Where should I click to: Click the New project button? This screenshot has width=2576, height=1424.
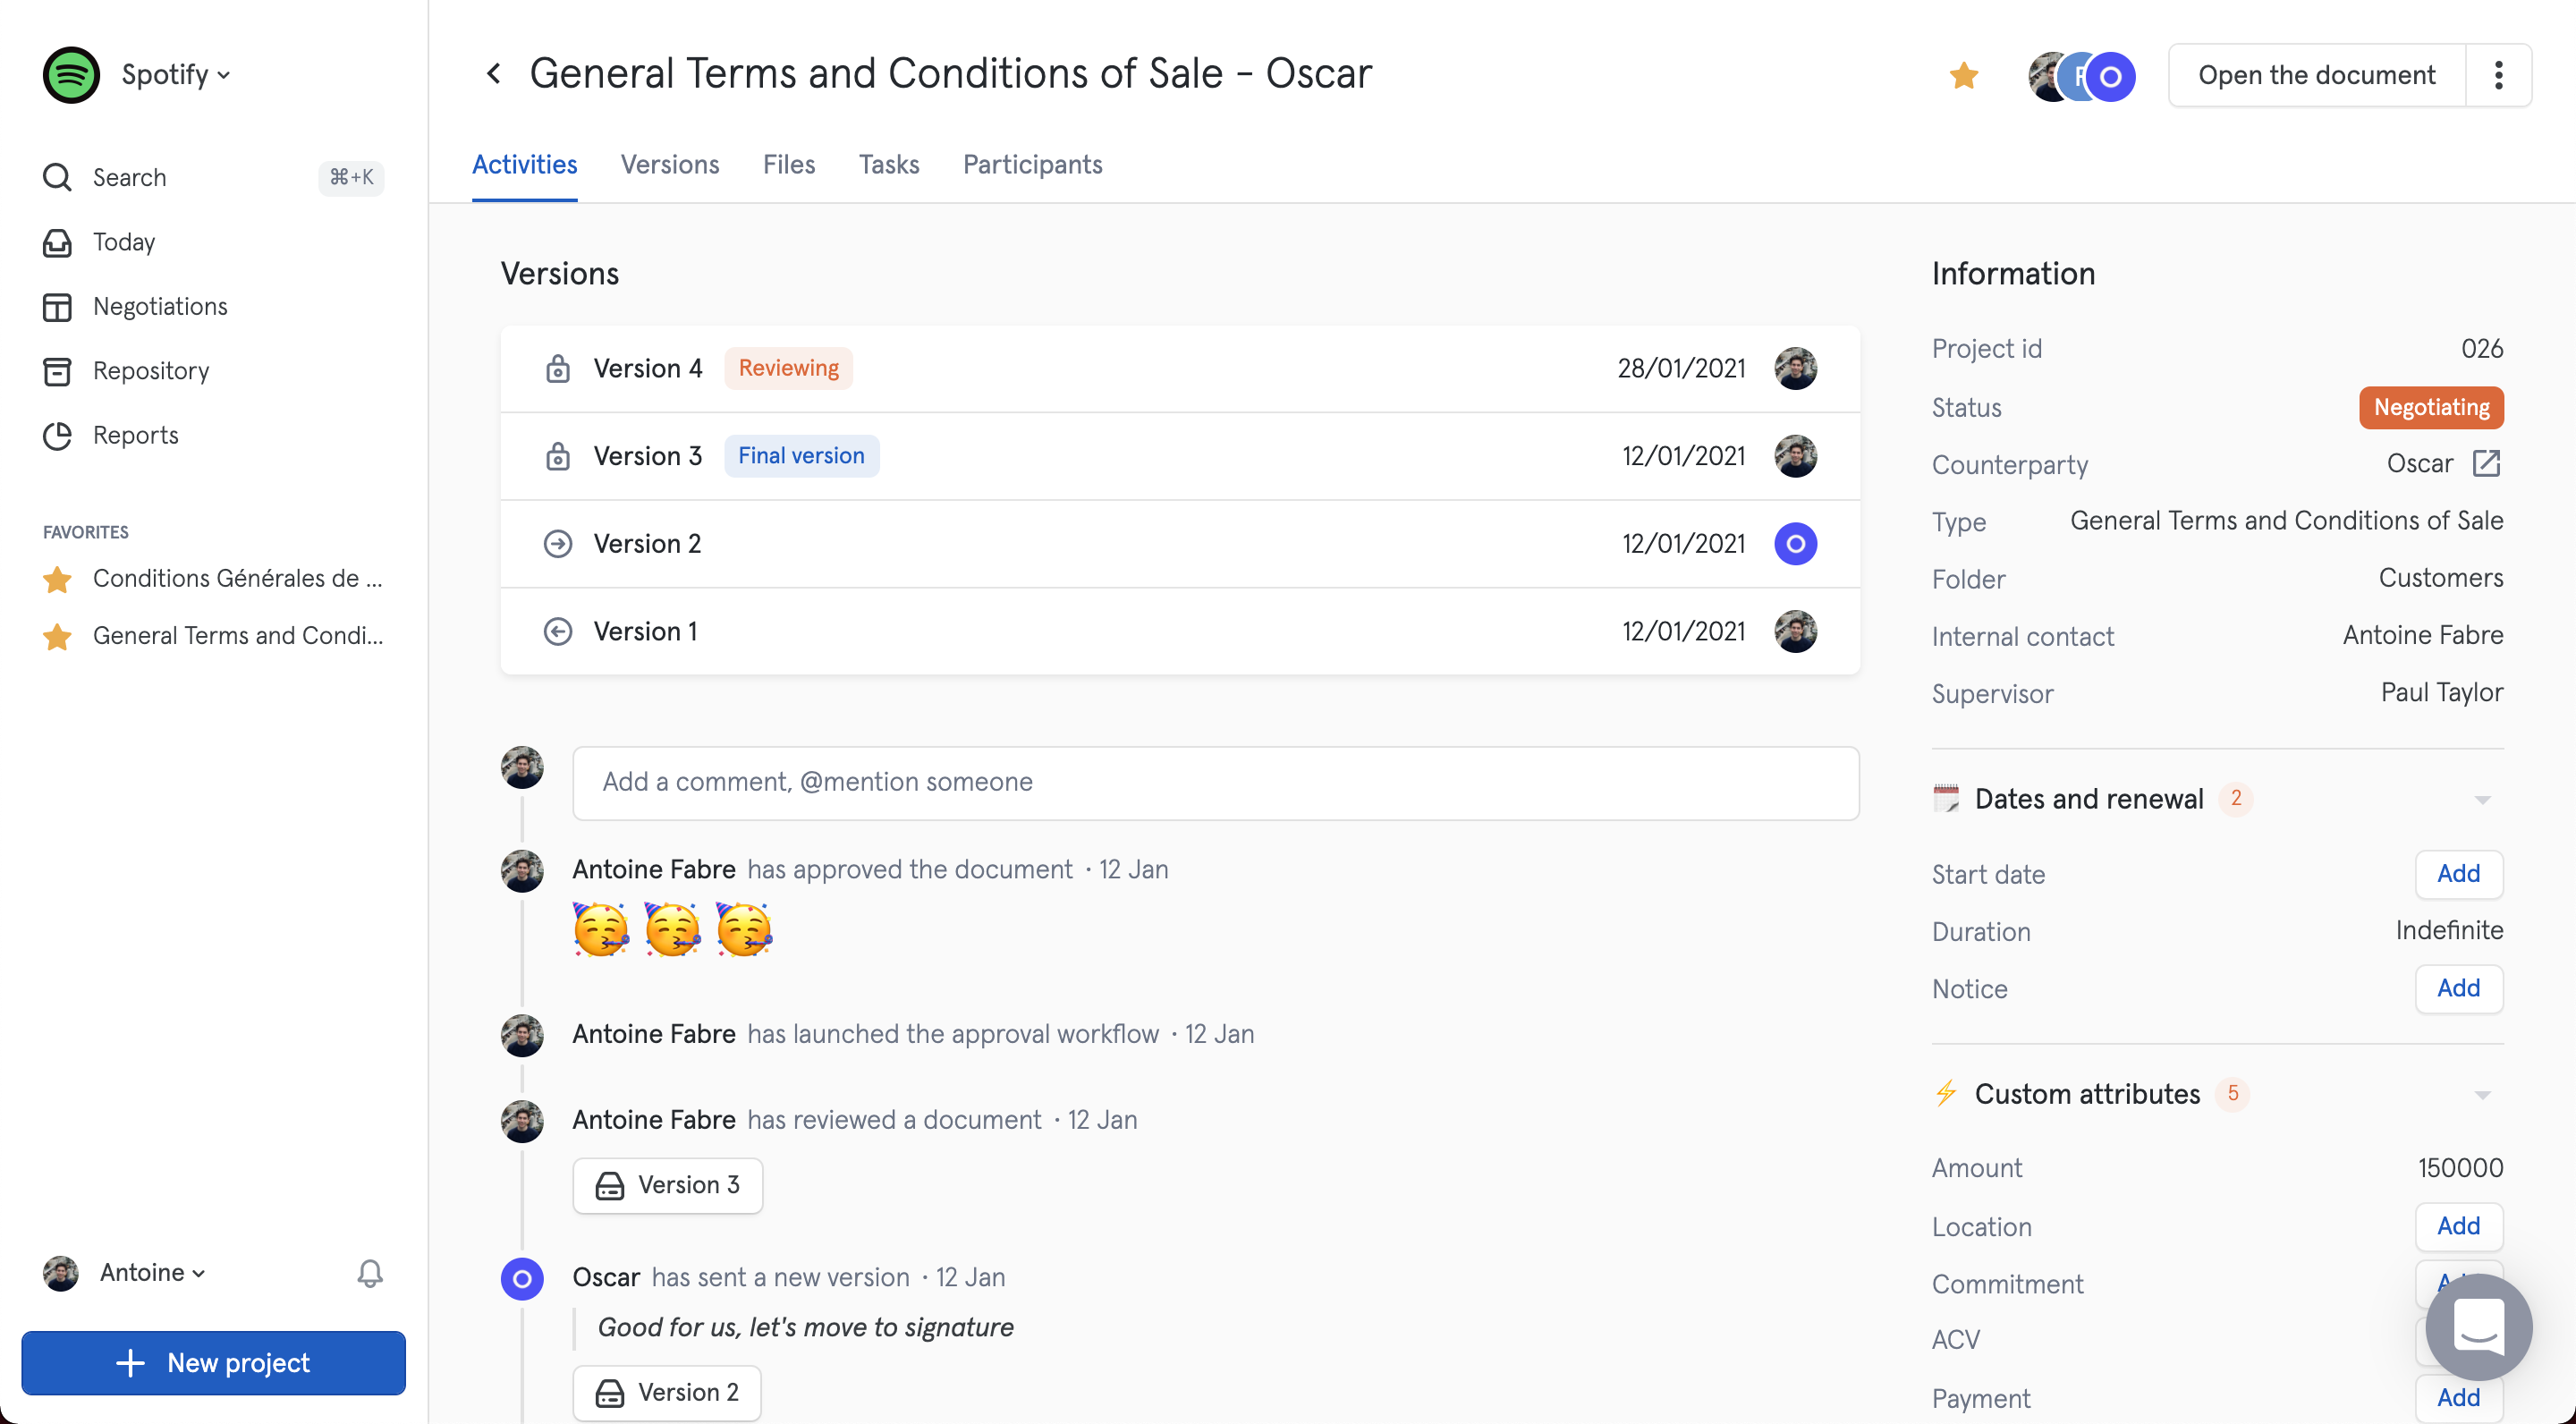pyautogui.click(x=213, y=1362)
